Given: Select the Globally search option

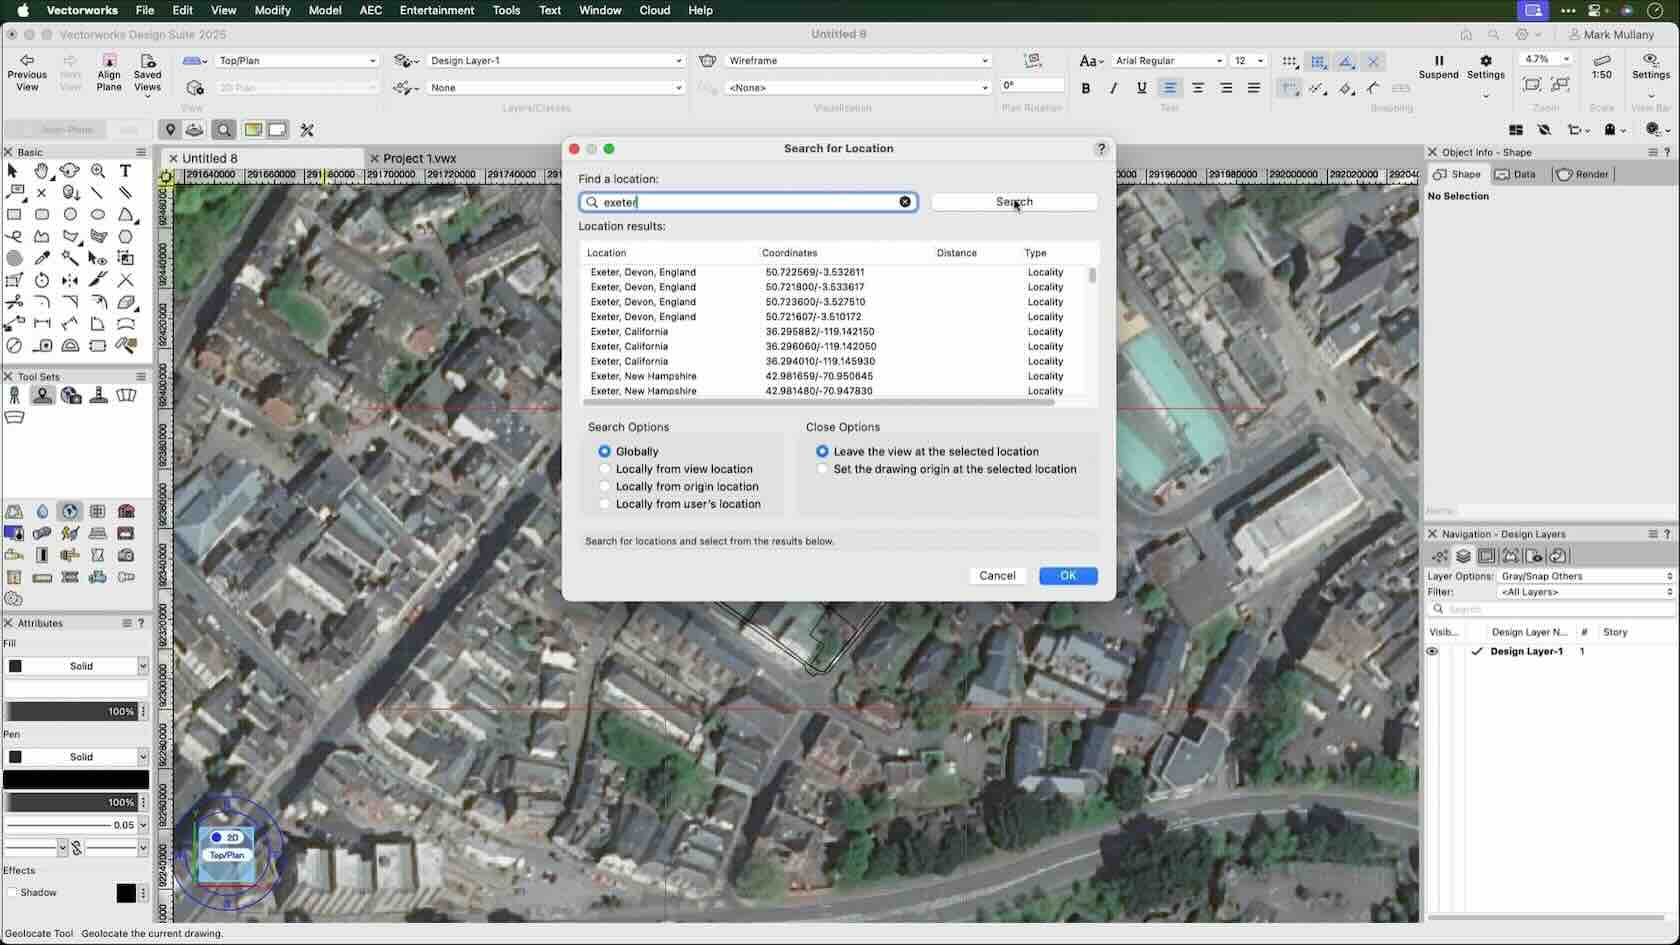Looking at the screenshot, I should click(x=604, y=451).
